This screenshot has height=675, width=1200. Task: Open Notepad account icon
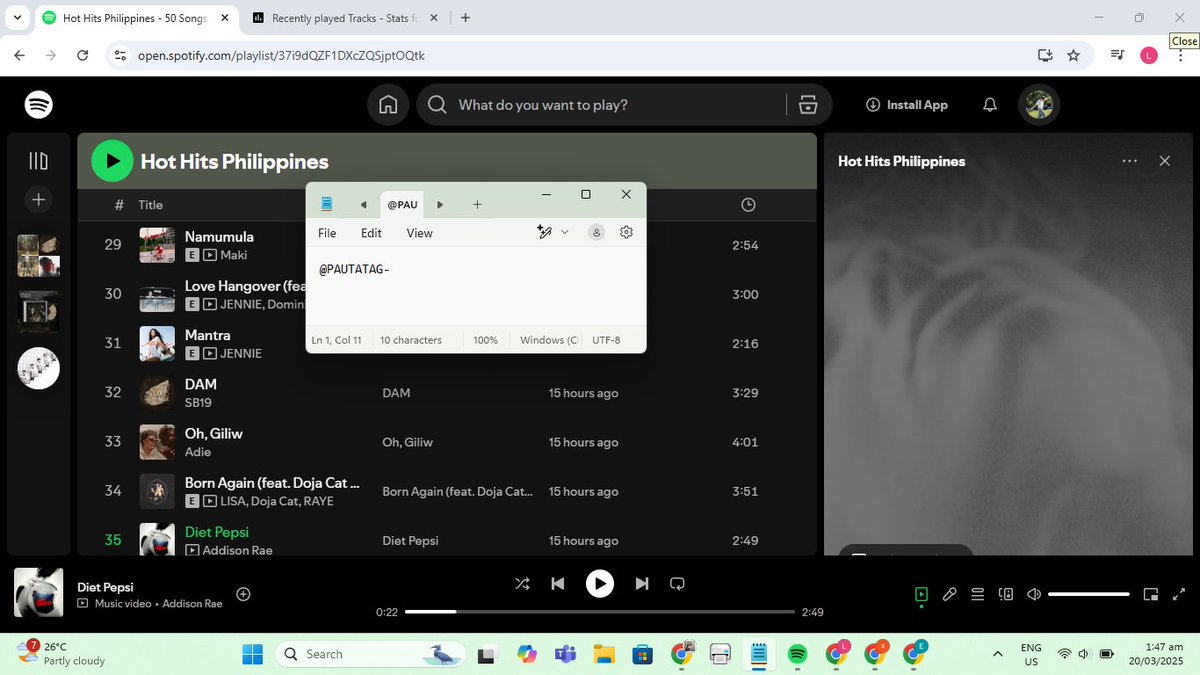[x=596, y=232]
